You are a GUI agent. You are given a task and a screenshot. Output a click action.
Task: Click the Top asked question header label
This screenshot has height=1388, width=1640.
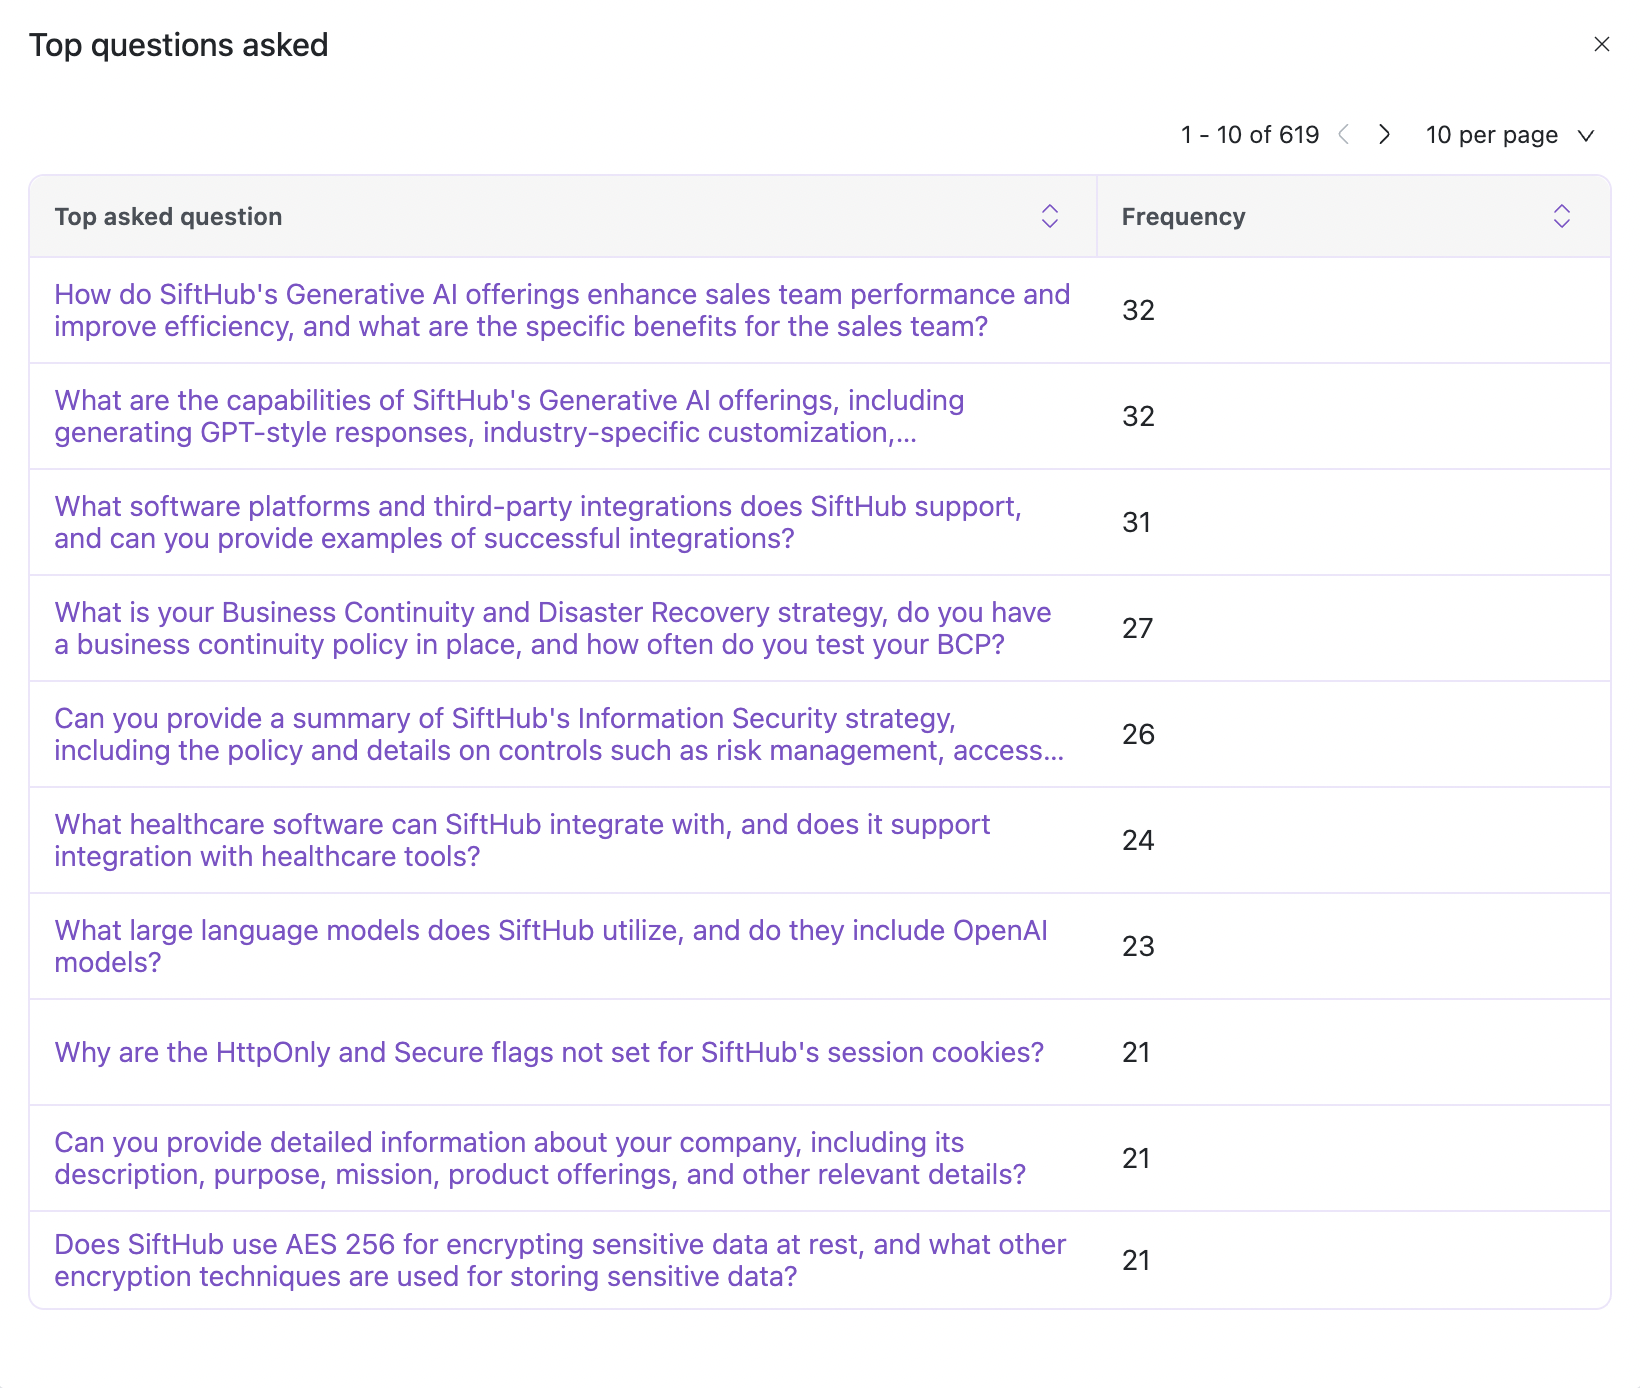point(168,217)
